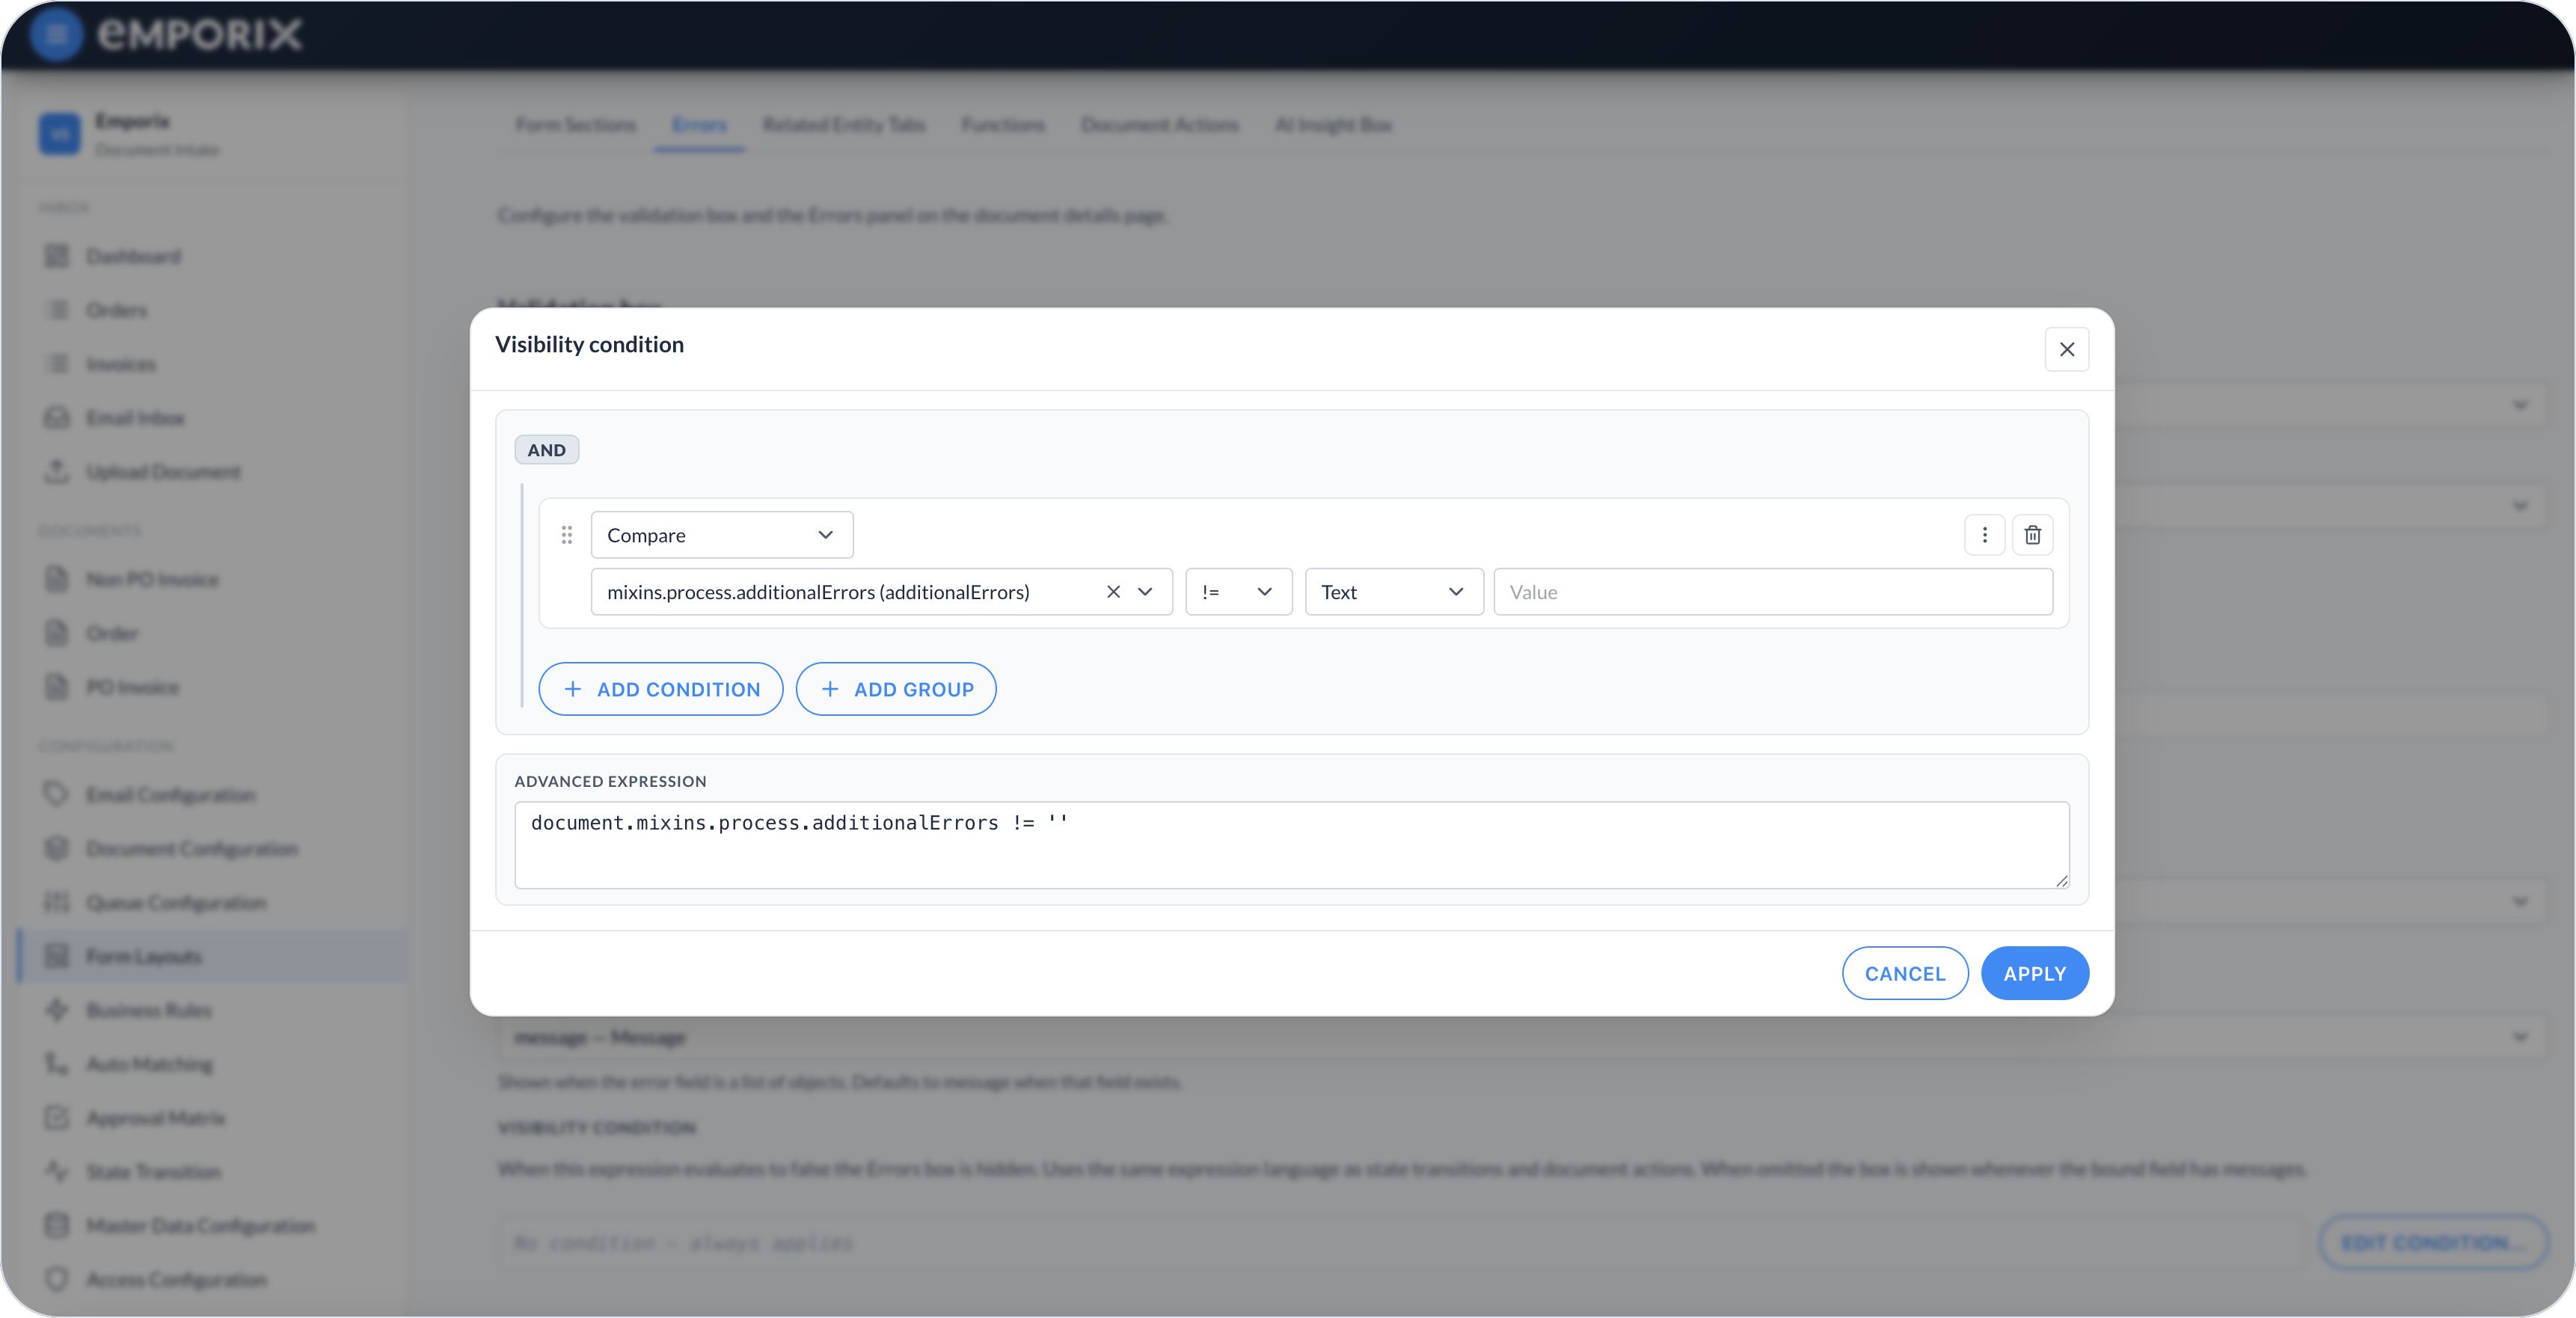The image size is (2576, 1318).
Task: Click the Dashboard sidebar icon
Action: click(57, 257)
